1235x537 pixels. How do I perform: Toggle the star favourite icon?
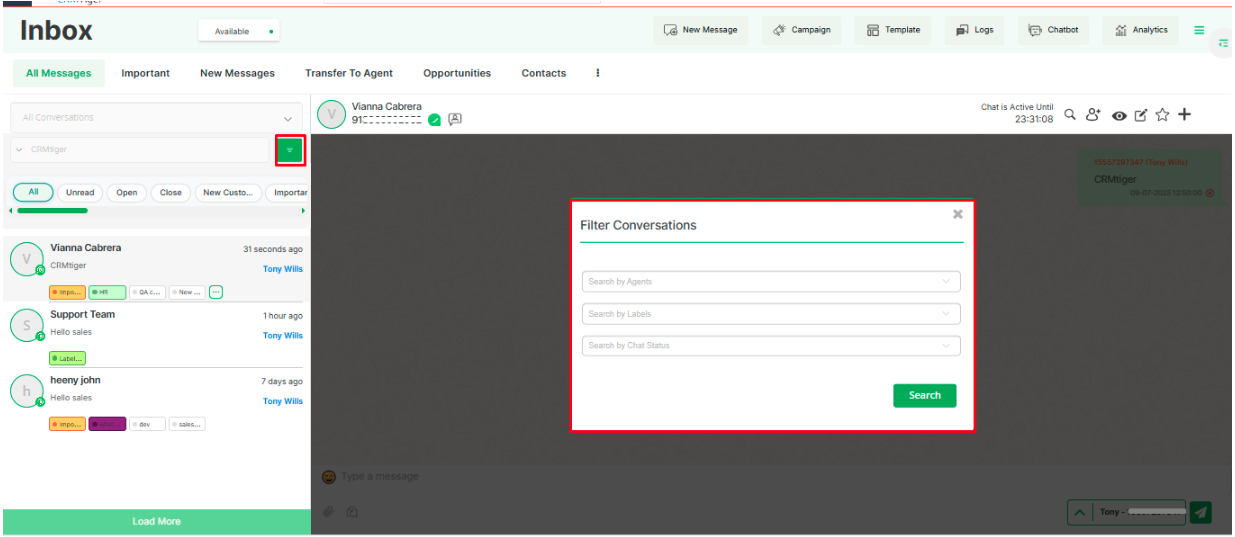(1162, 115)
